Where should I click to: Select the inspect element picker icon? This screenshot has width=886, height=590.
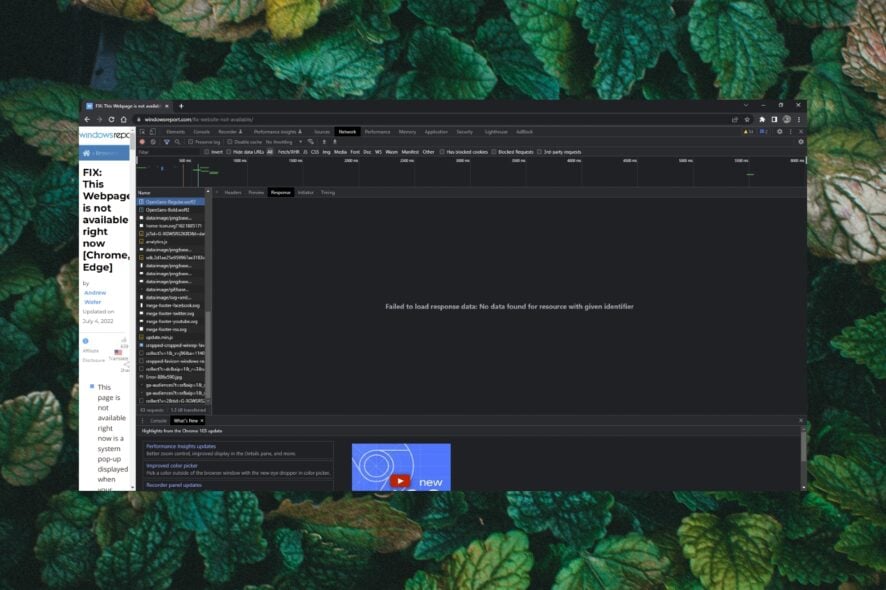[142, 131]
